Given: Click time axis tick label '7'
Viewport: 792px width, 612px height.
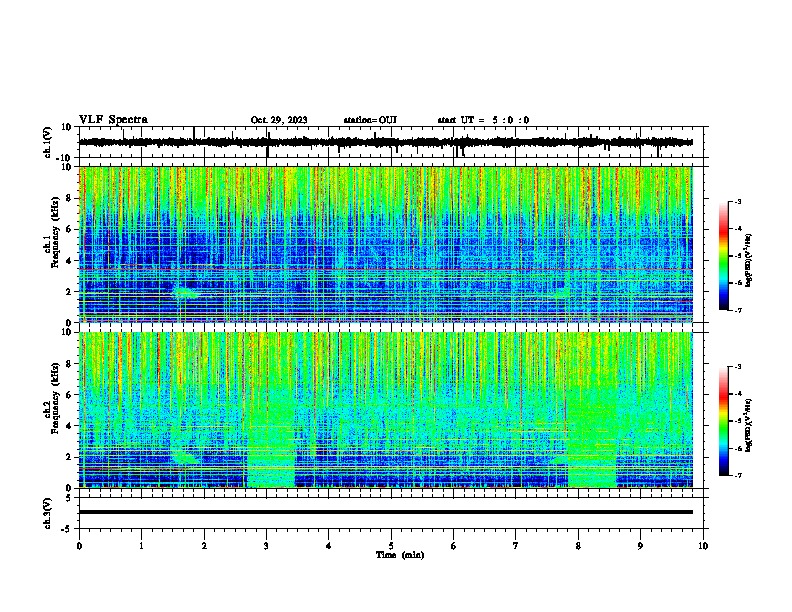Looking at the screenshot, I should pyautogui.click(x=516, y=546).
